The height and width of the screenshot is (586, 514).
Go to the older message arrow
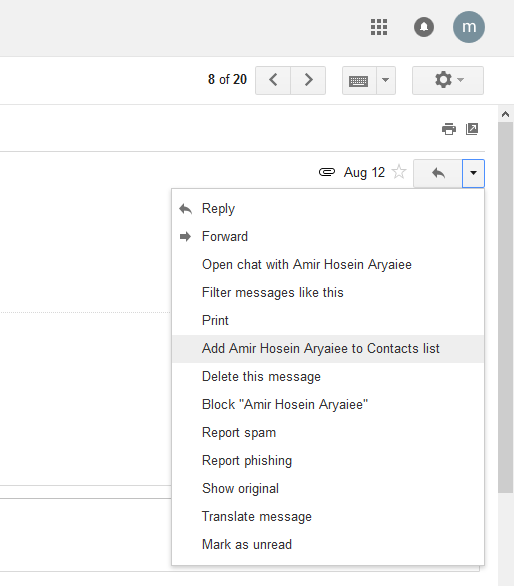point(308,80)
